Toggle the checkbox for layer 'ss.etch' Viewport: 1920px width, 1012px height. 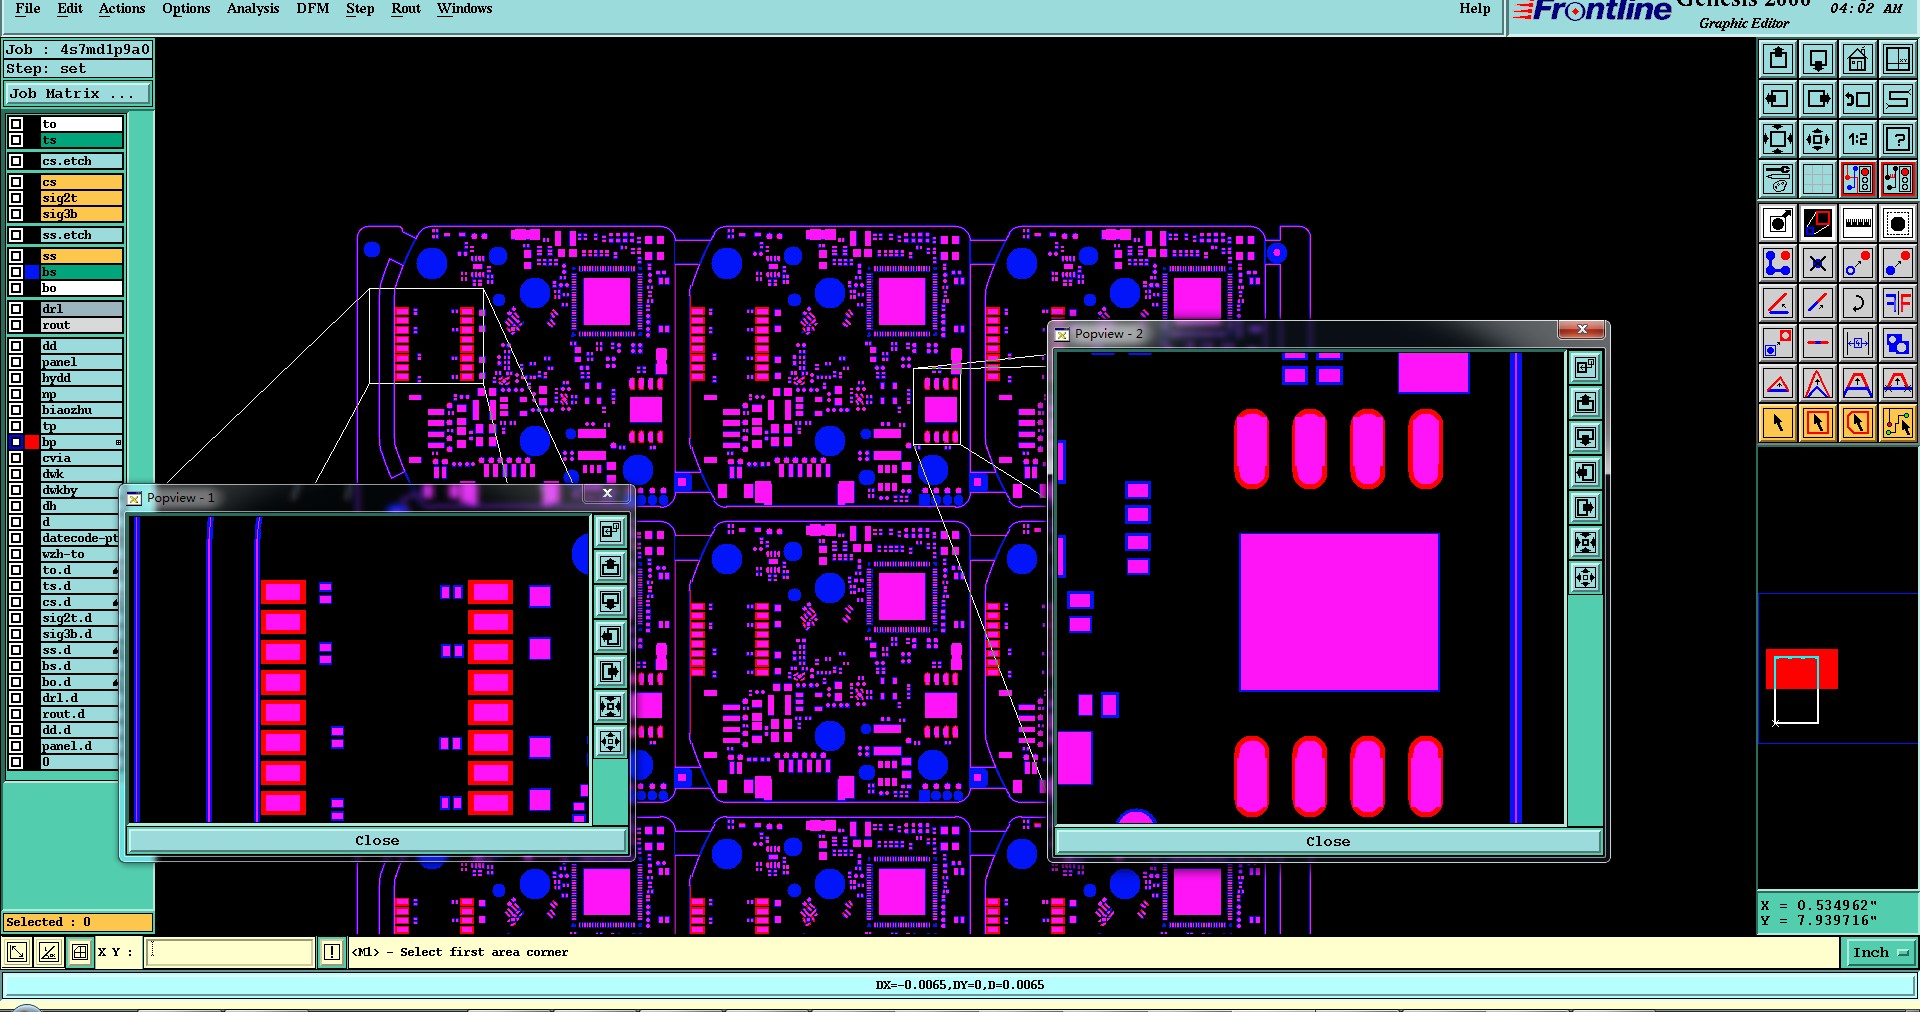click(16, 235)
